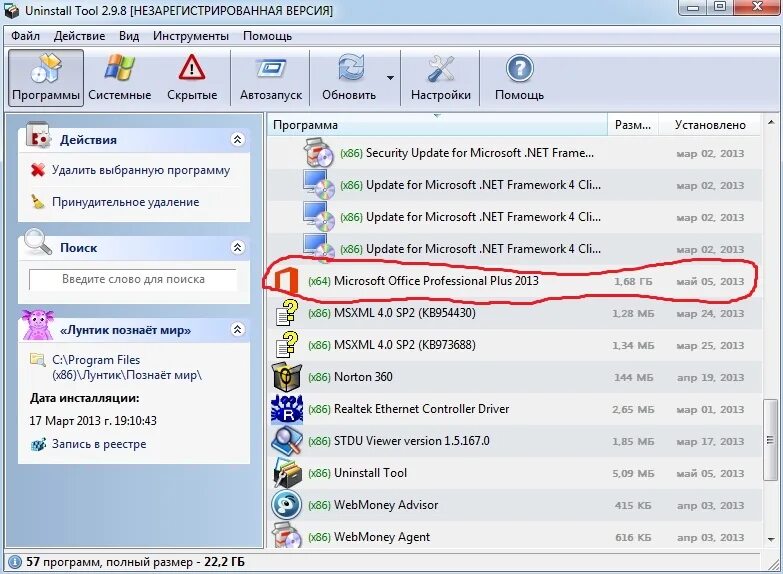This screenshot has width=783, height=574.
Task: Sort by Размер column header
Action: (633, 125)
